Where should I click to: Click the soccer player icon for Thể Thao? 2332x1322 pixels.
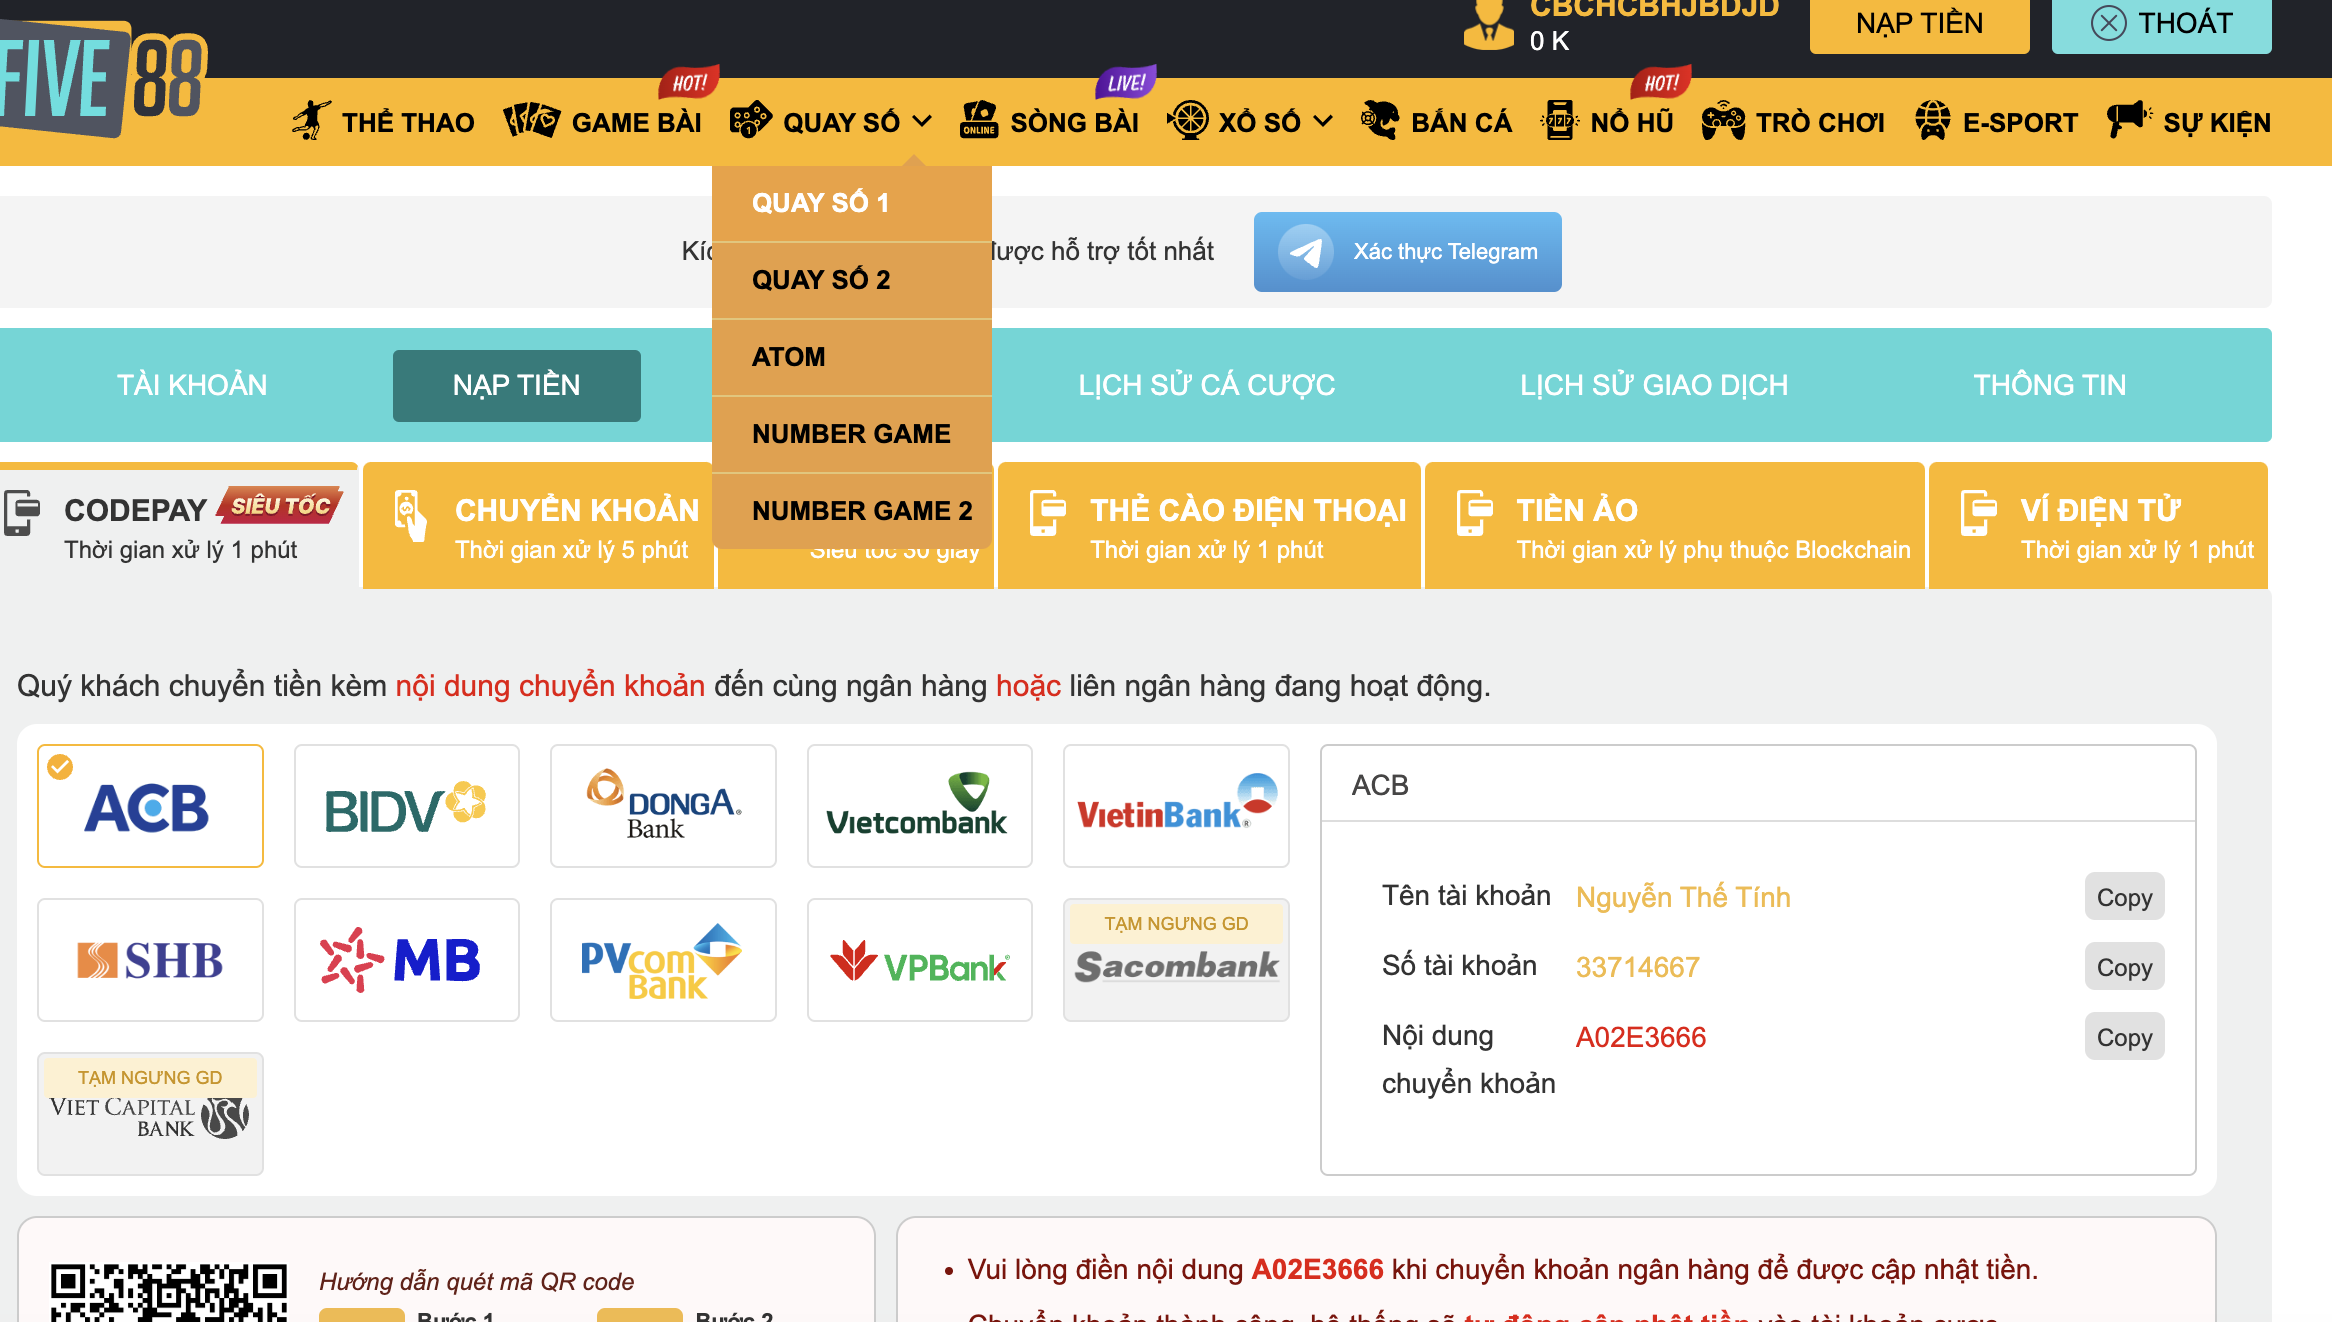(x=311, y=121)
